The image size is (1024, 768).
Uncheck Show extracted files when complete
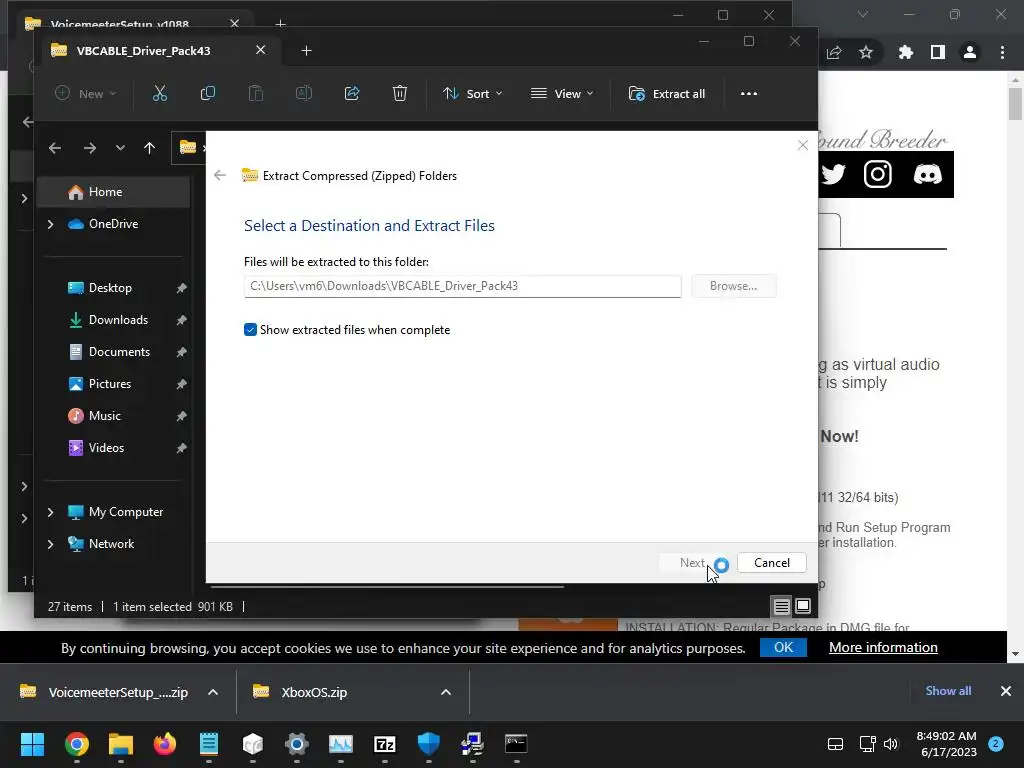click(250, 330)
